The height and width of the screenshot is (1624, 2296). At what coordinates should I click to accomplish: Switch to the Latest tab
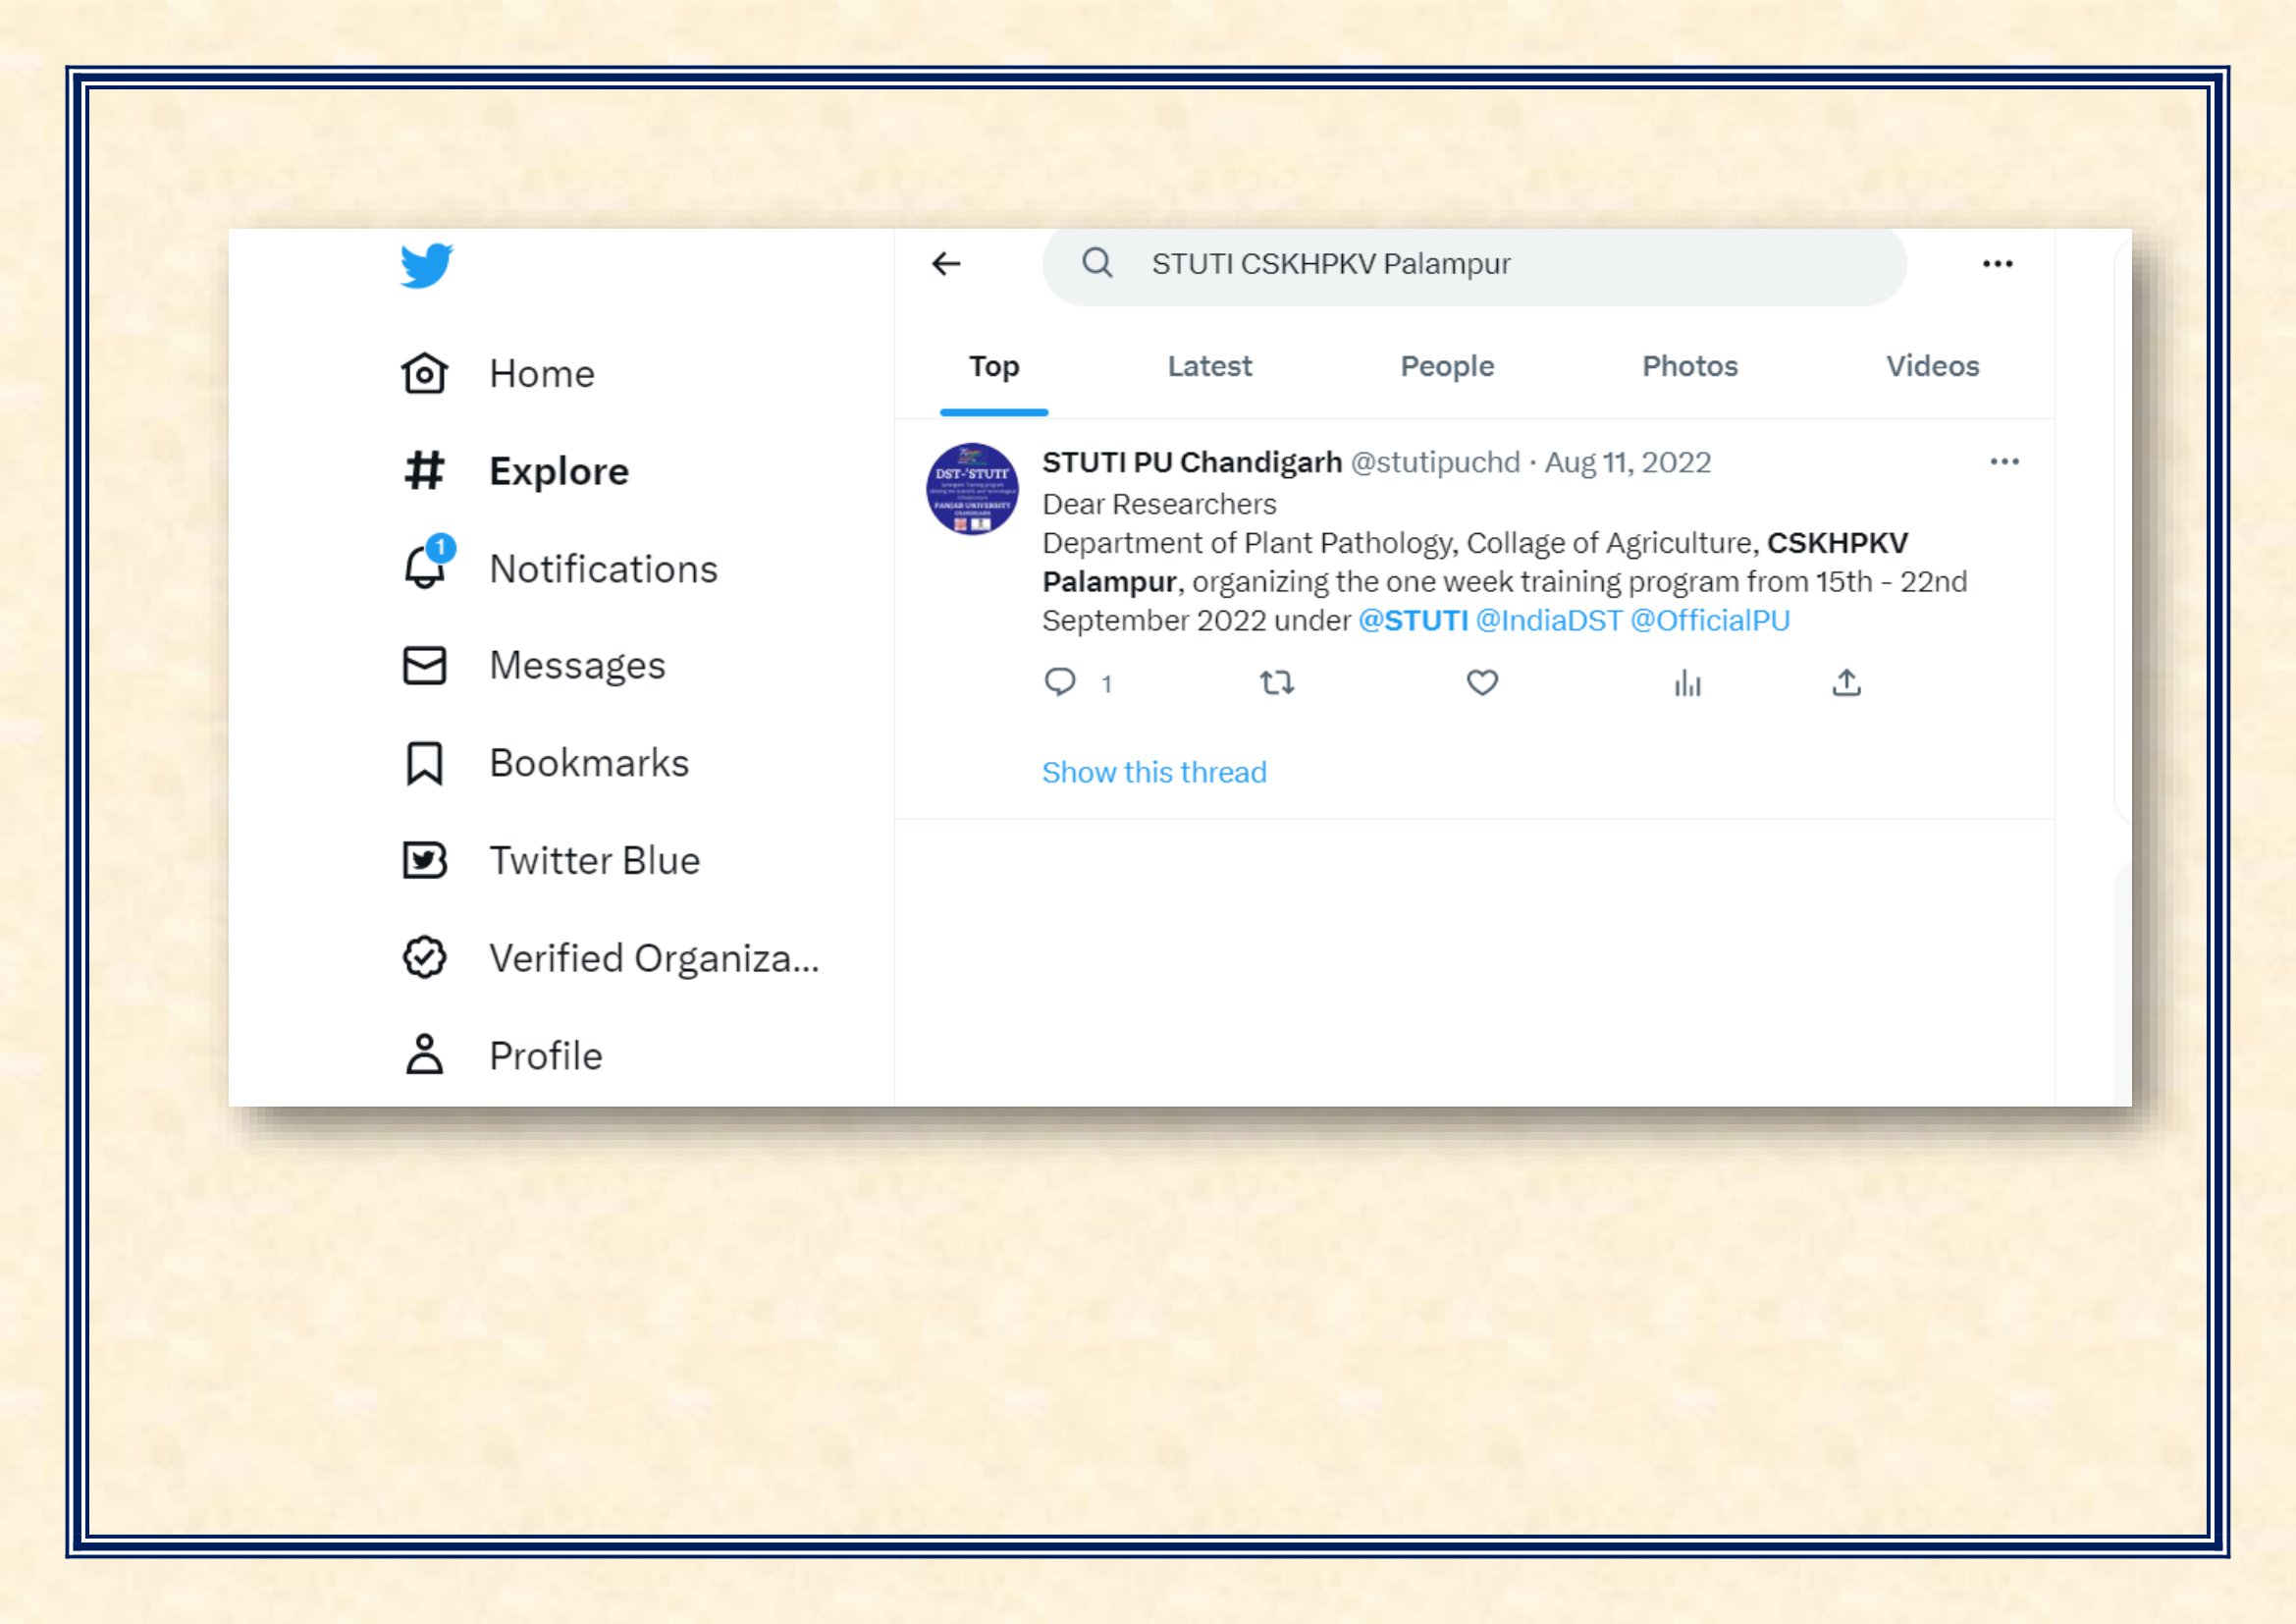pyautogui.click(x=1209, y=367)
